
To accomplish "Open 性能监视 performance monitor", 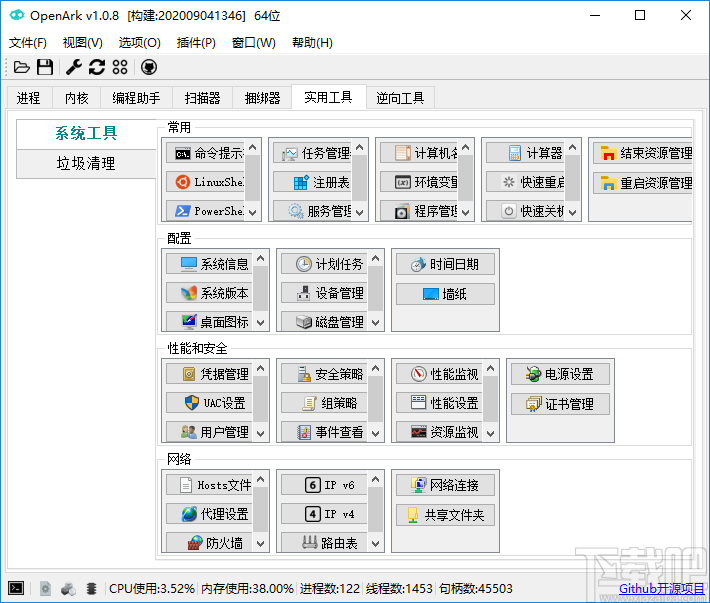I will click(439, 374).
